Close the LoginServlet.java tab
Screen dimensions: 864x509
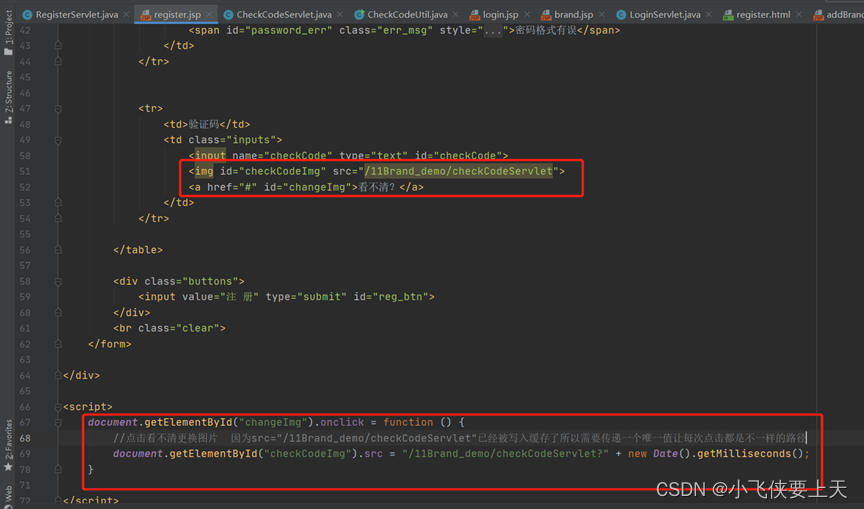point(709,14)
